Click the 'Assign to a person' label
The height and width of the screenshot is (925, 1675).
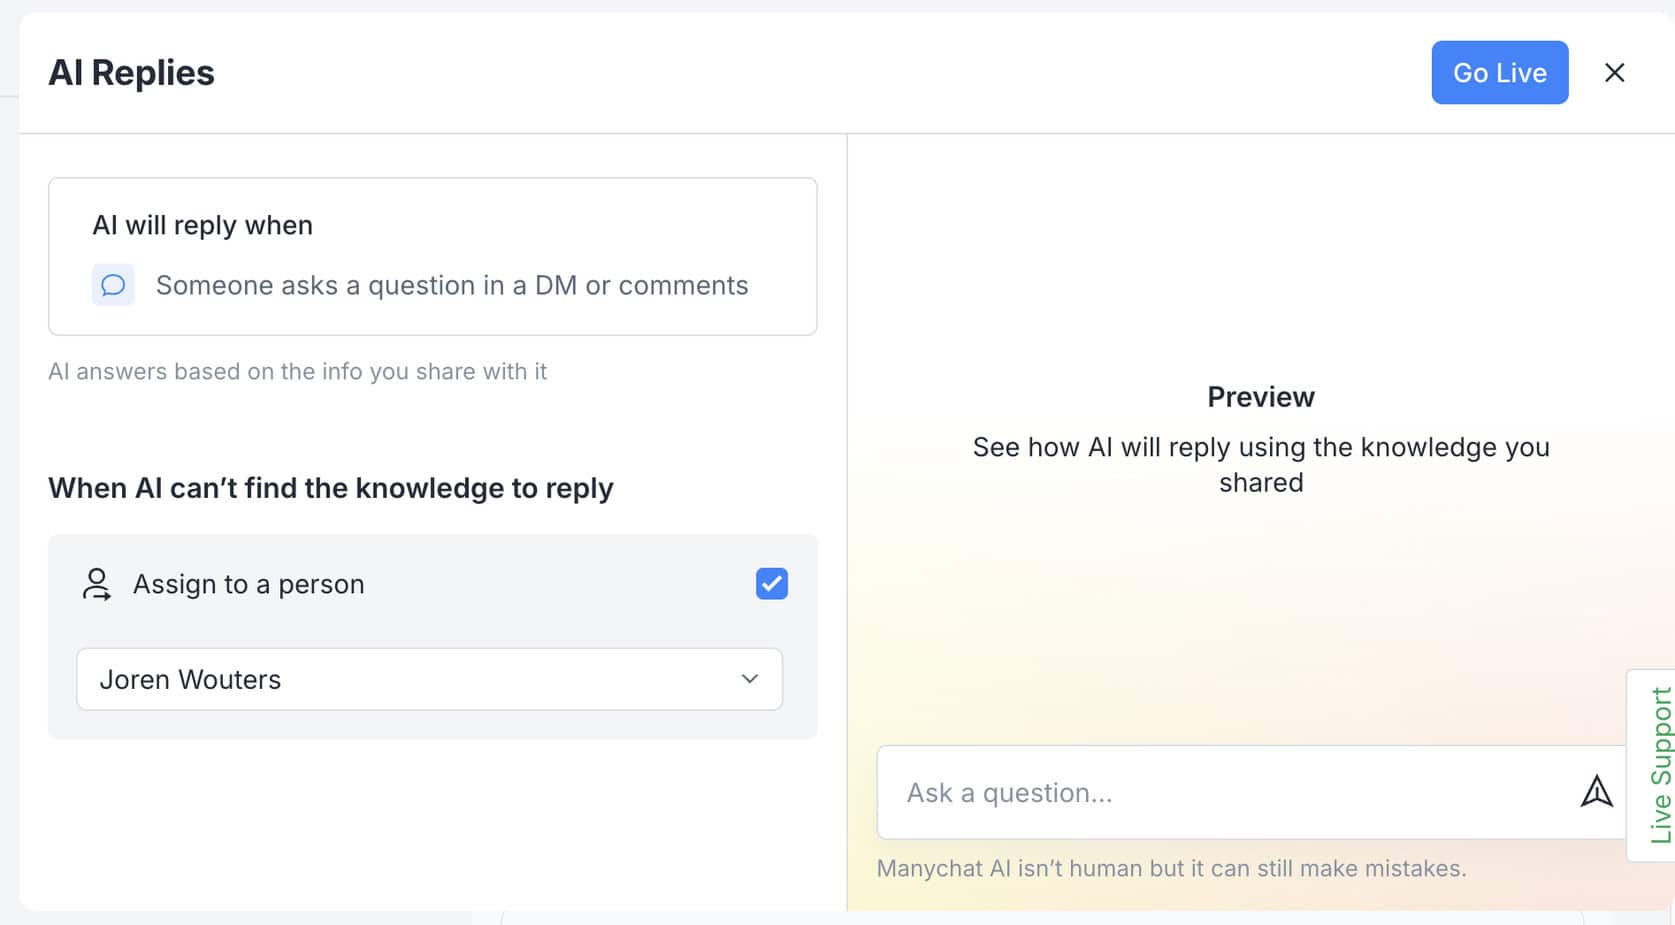pyautogui.click(x=249, y=584)
